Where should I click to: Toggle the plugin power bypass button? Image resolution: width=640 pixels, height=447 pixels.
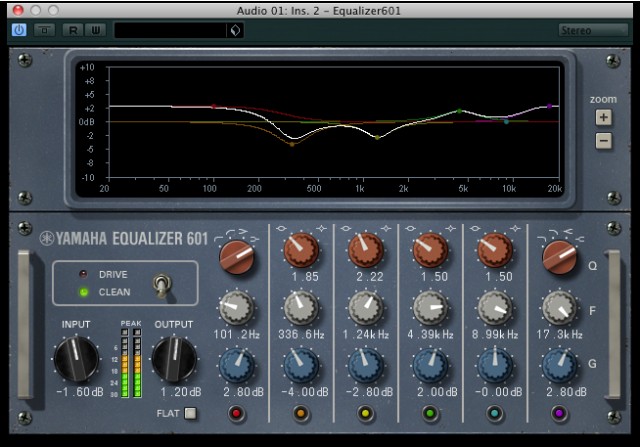(19, 30)
